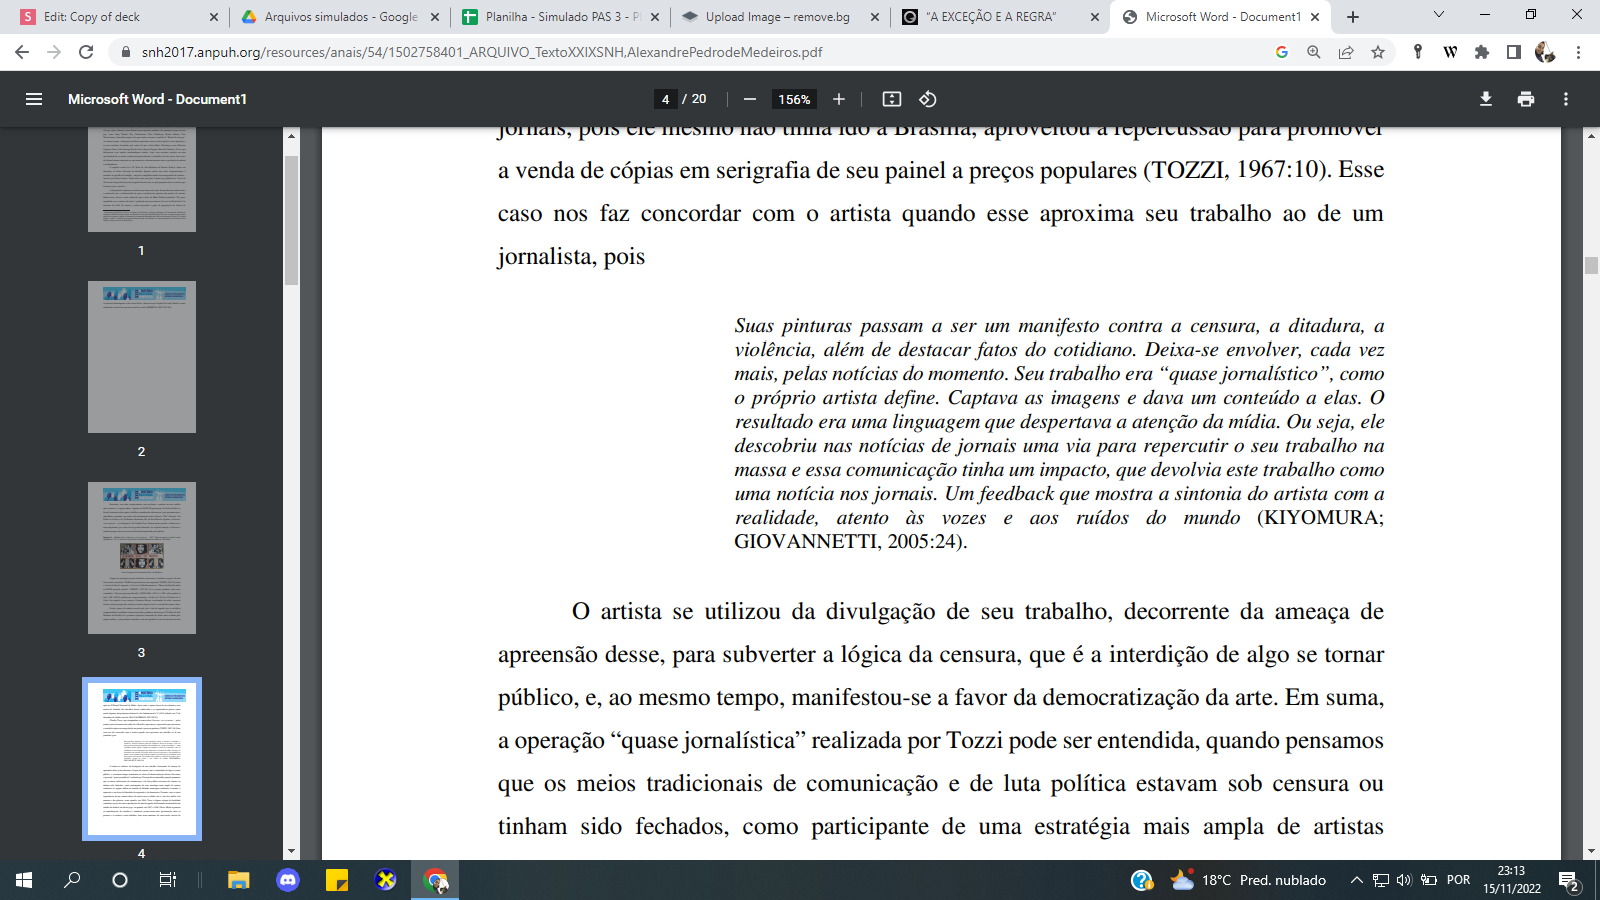Select page 3 thumbnail

(142, 558)
